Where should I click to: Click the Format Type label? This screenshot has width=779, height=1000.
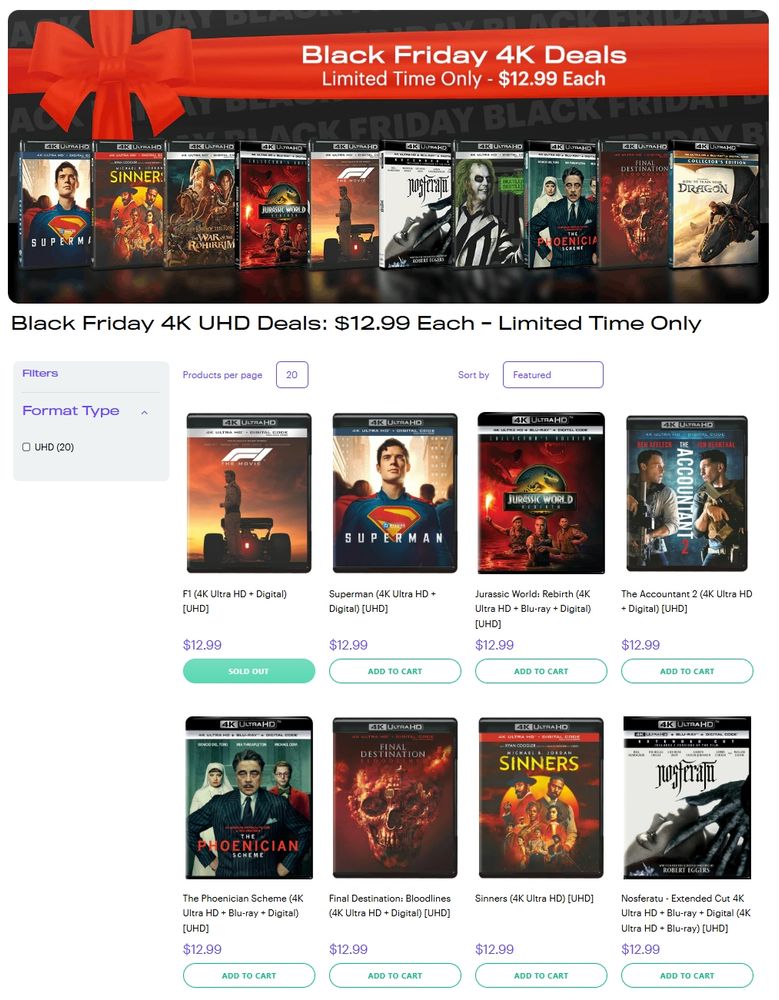click(71, 411)
